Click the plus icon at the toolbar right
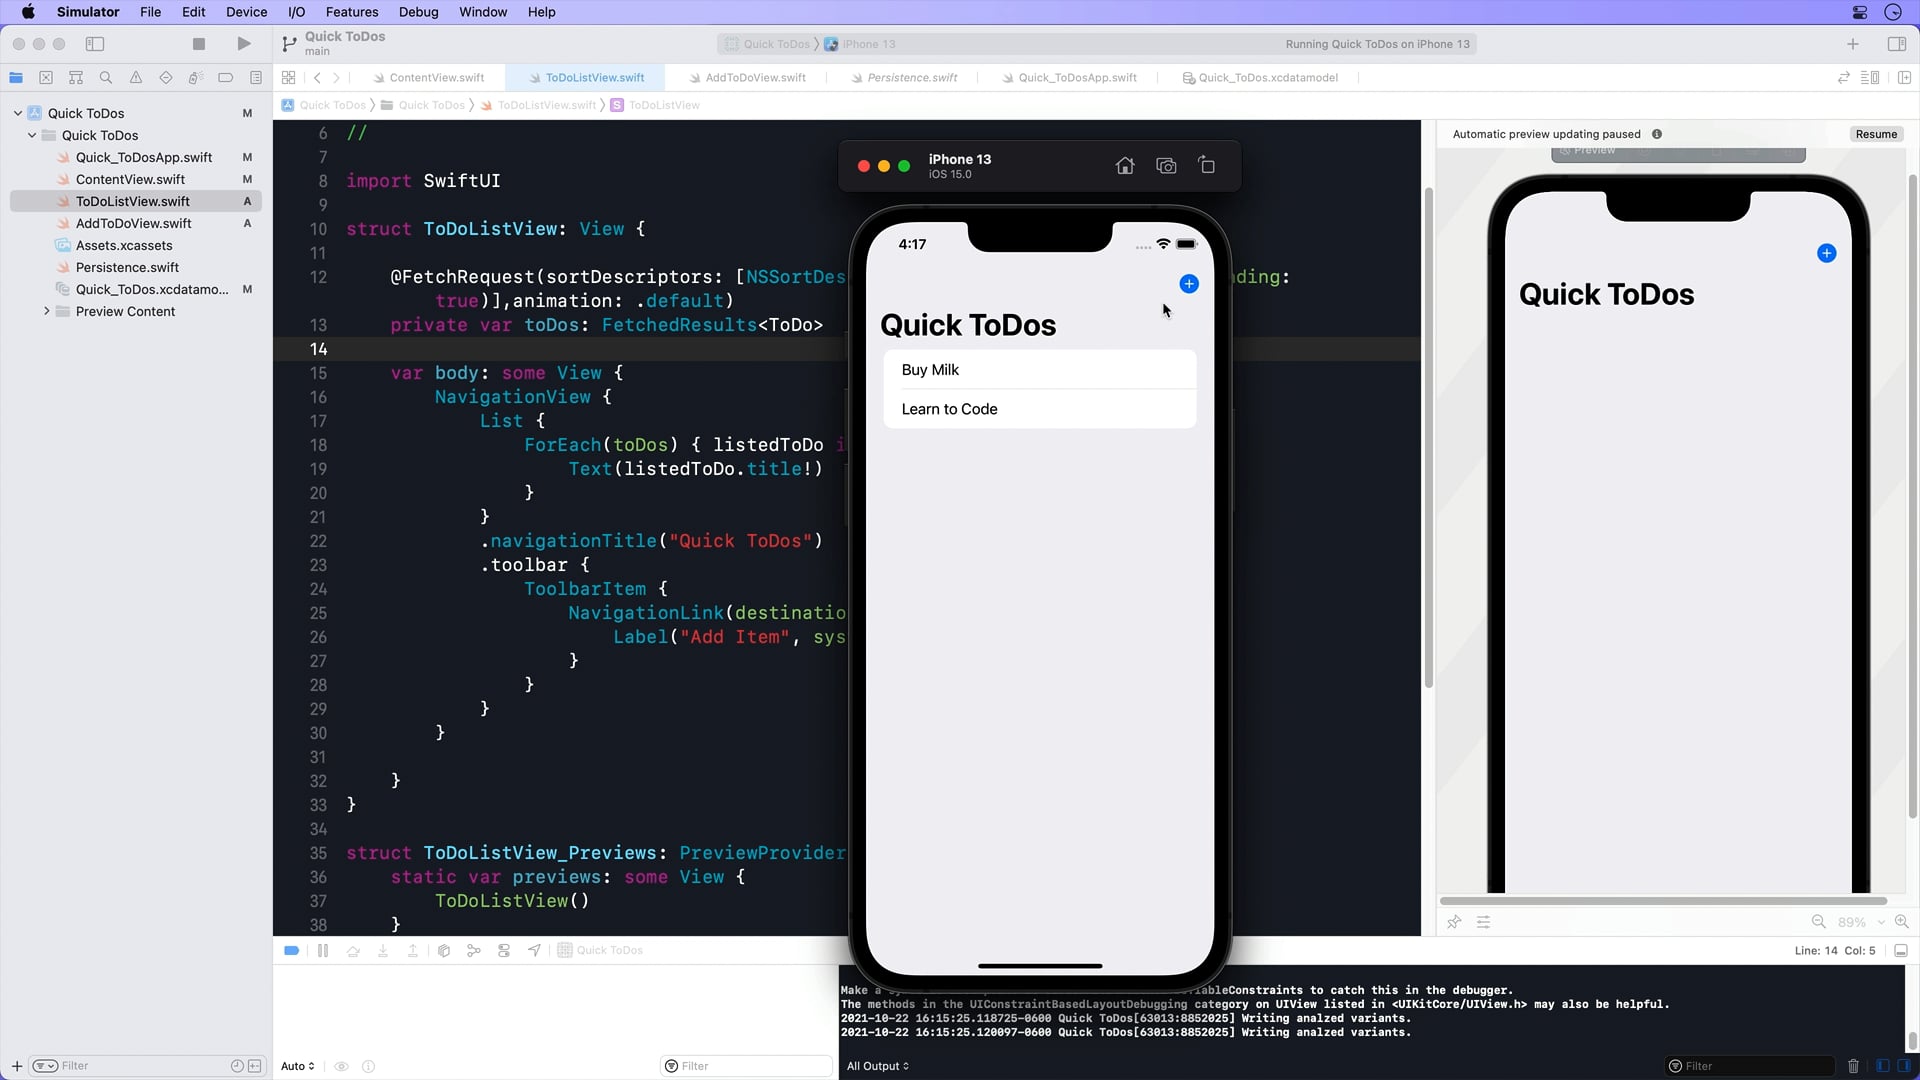The height and width of the screenshot is (1080, 1920). (1853, 44)
